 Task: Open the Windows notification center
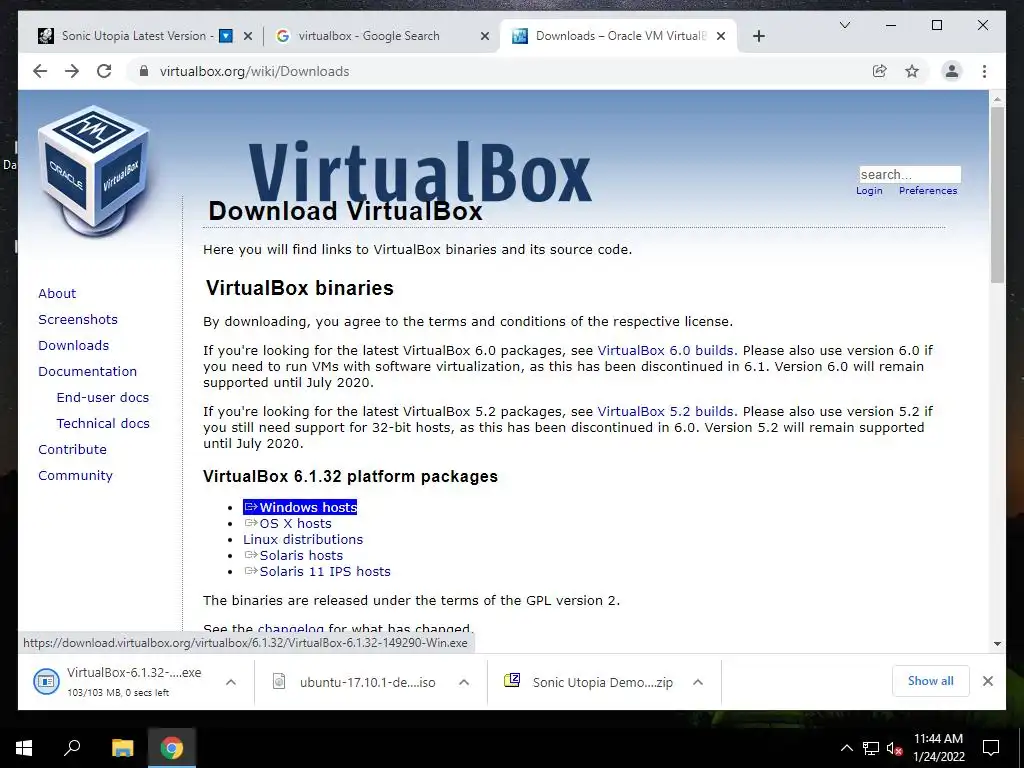click(x=991, y=748)
